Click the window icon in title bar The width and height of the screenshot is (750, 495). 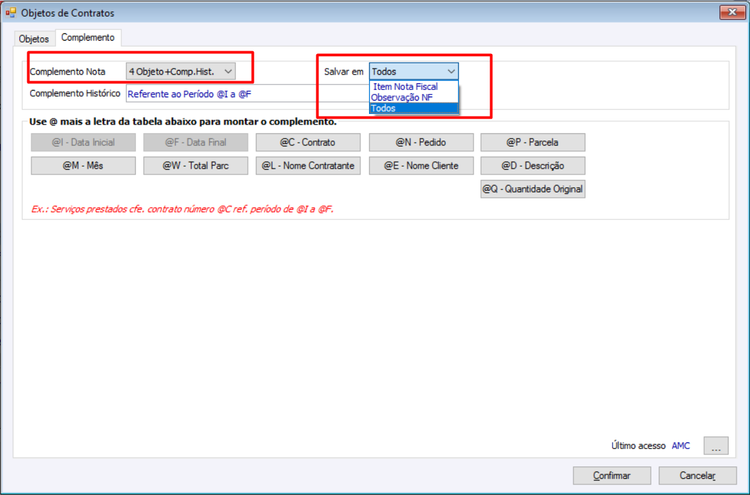coord(11,13)
